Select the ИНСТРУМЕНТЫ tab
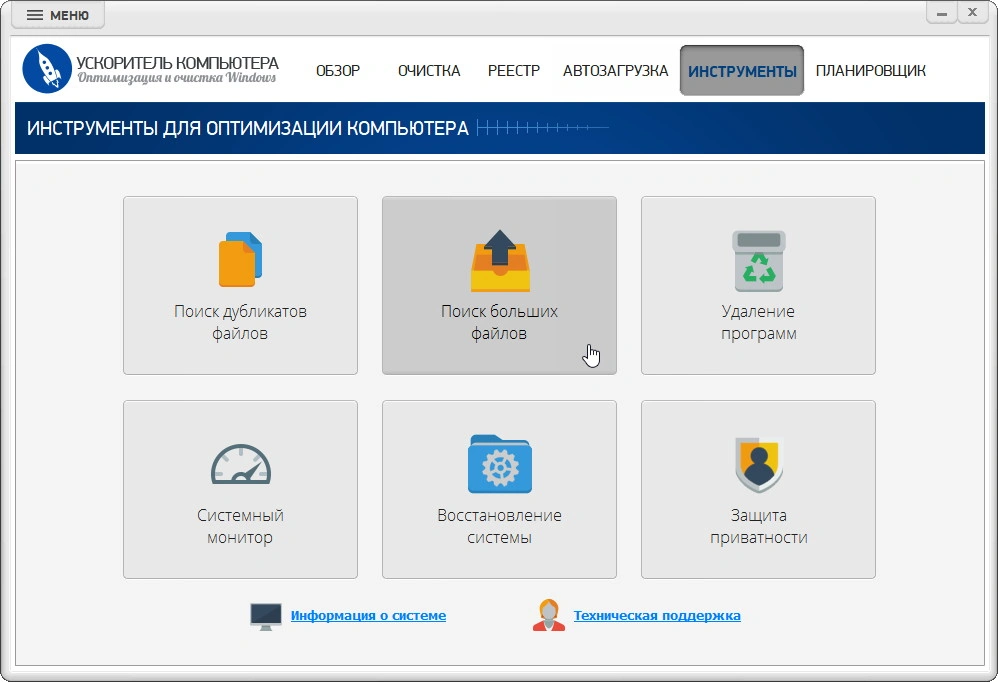998x682 pixels. point(742,71)
